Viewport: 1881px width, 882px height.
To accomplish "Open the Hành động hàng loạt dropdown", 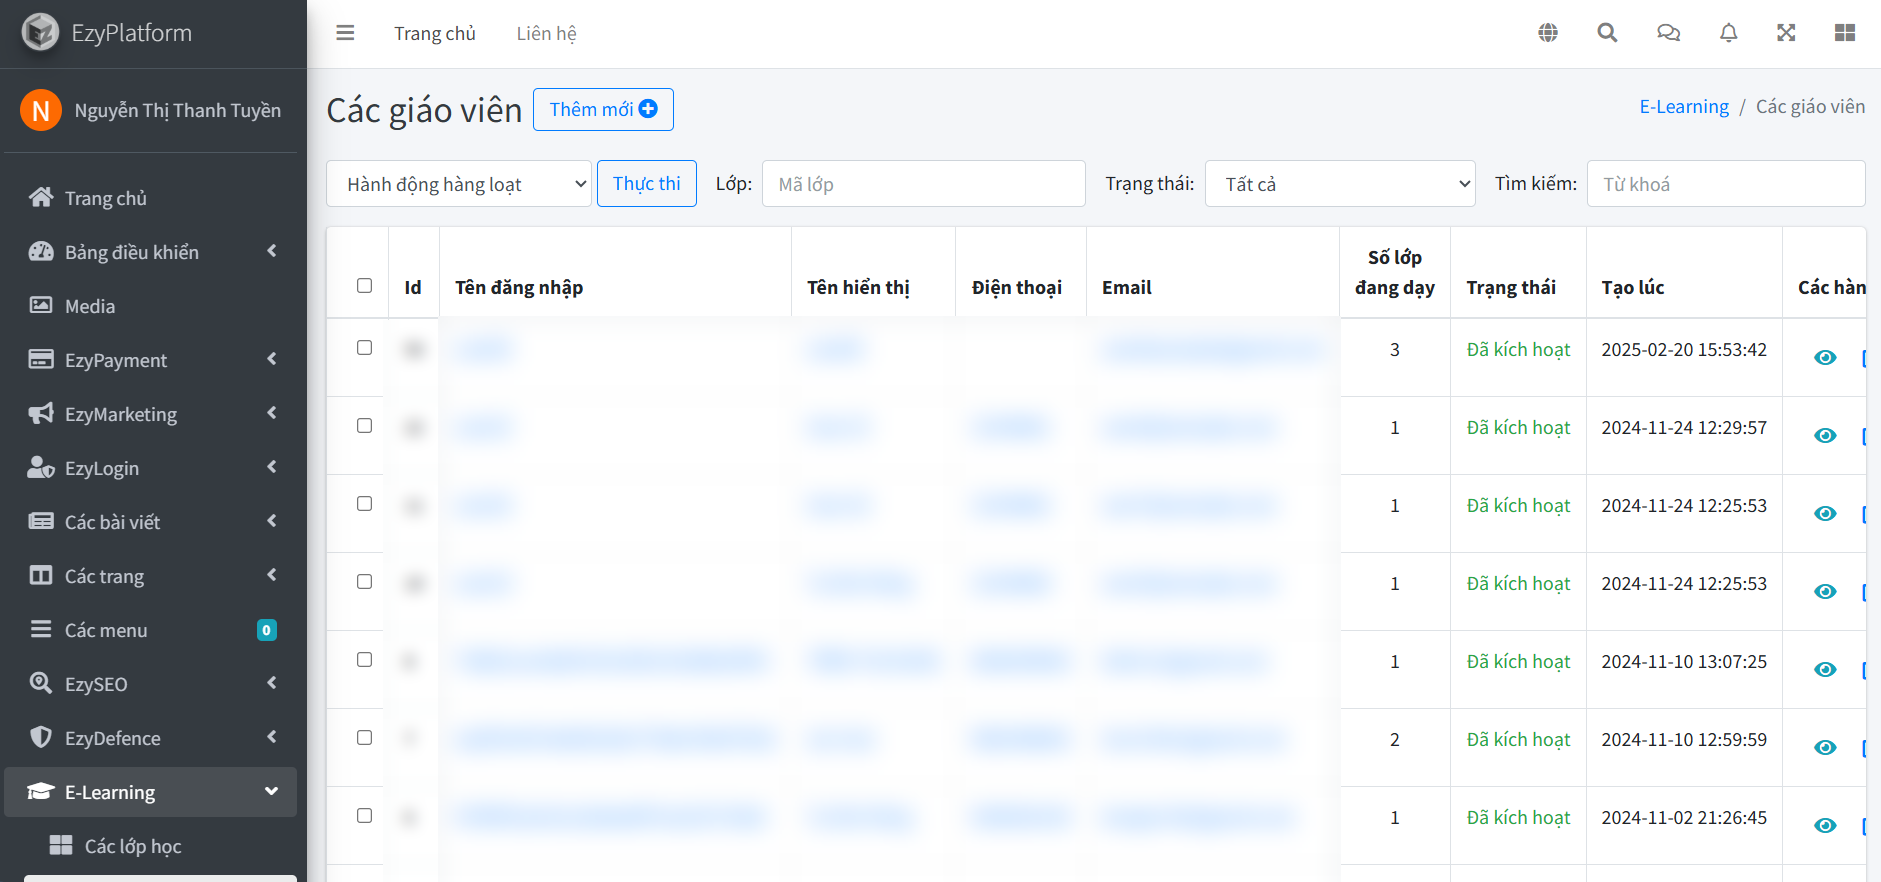I will pos(459,184).
